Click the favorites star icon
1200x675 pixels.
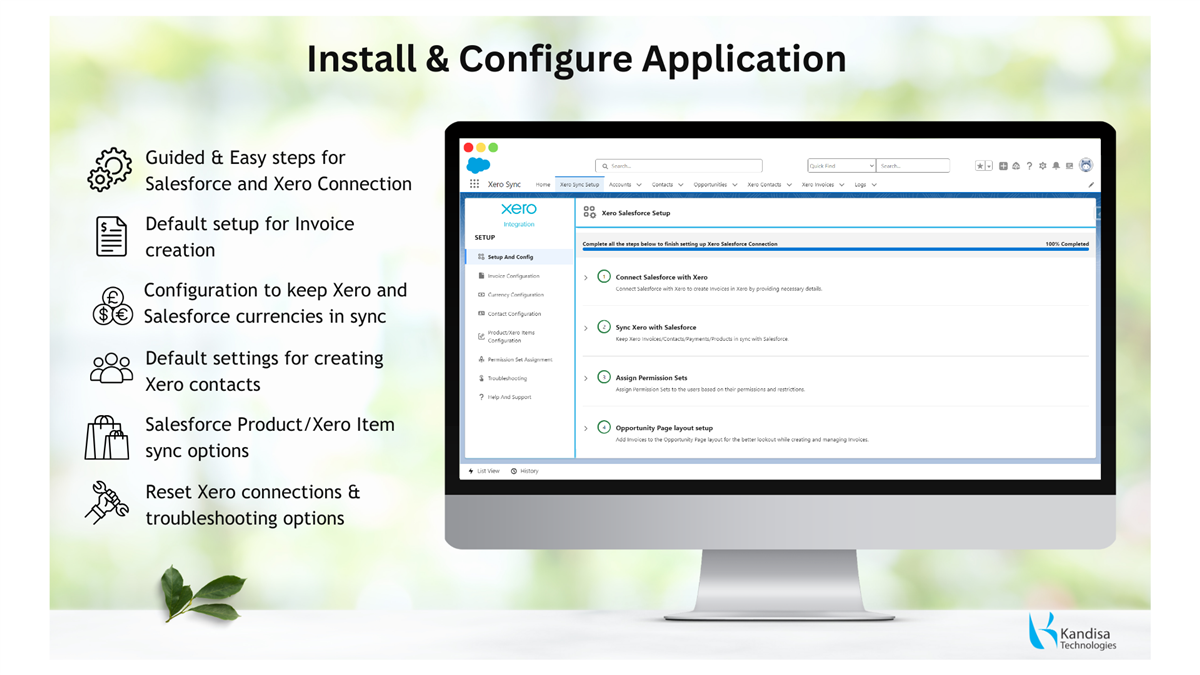980,166
